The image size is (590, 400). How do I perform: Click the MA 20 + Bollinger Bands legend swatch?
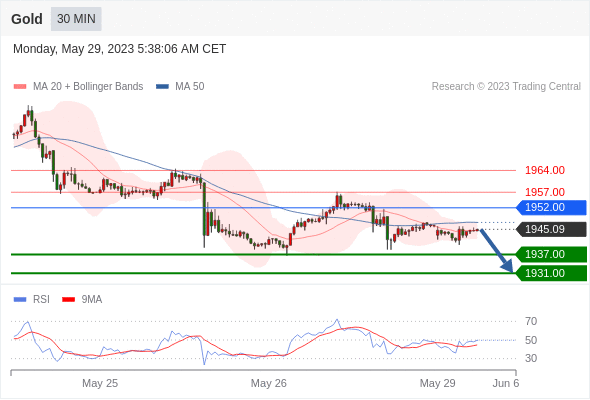click(x=20, y=87)
